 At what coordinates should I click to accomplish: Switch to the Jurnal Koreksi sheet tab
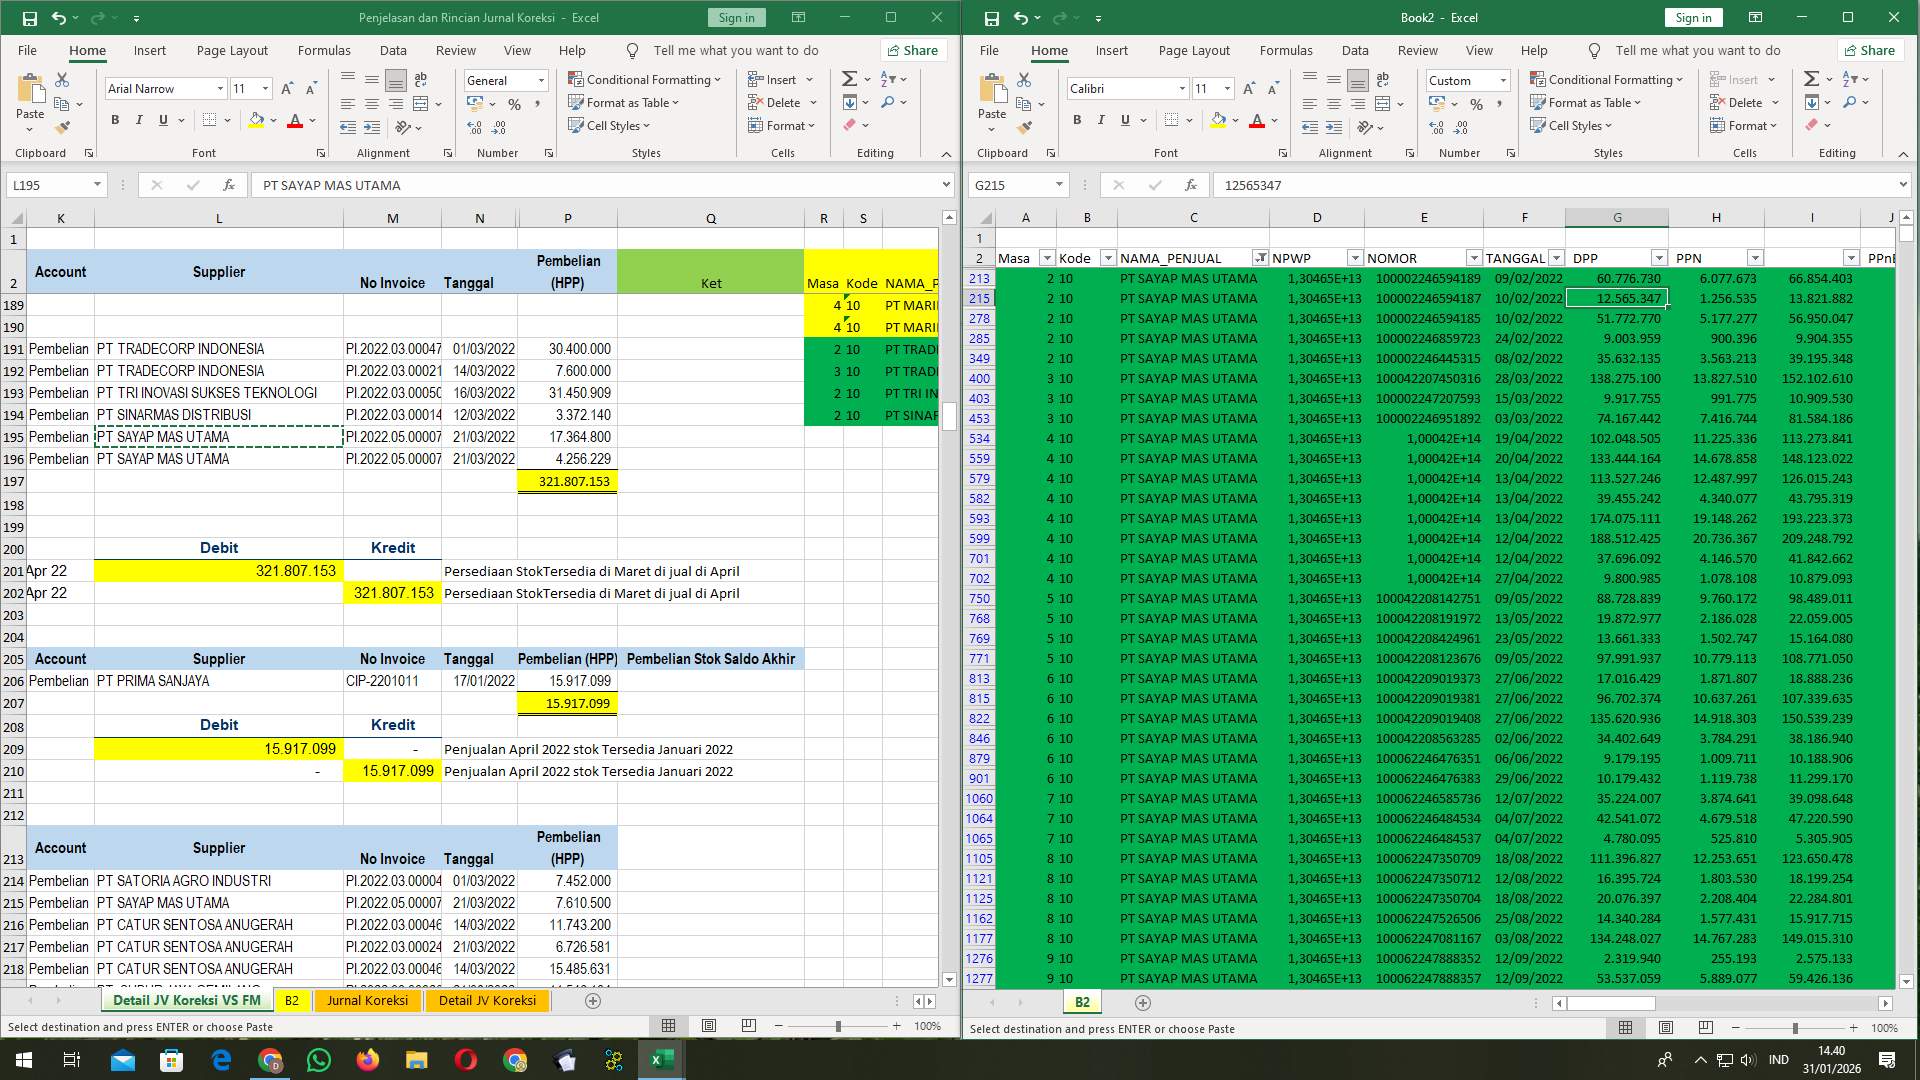pyautogui.click(x=367, y=1000)
